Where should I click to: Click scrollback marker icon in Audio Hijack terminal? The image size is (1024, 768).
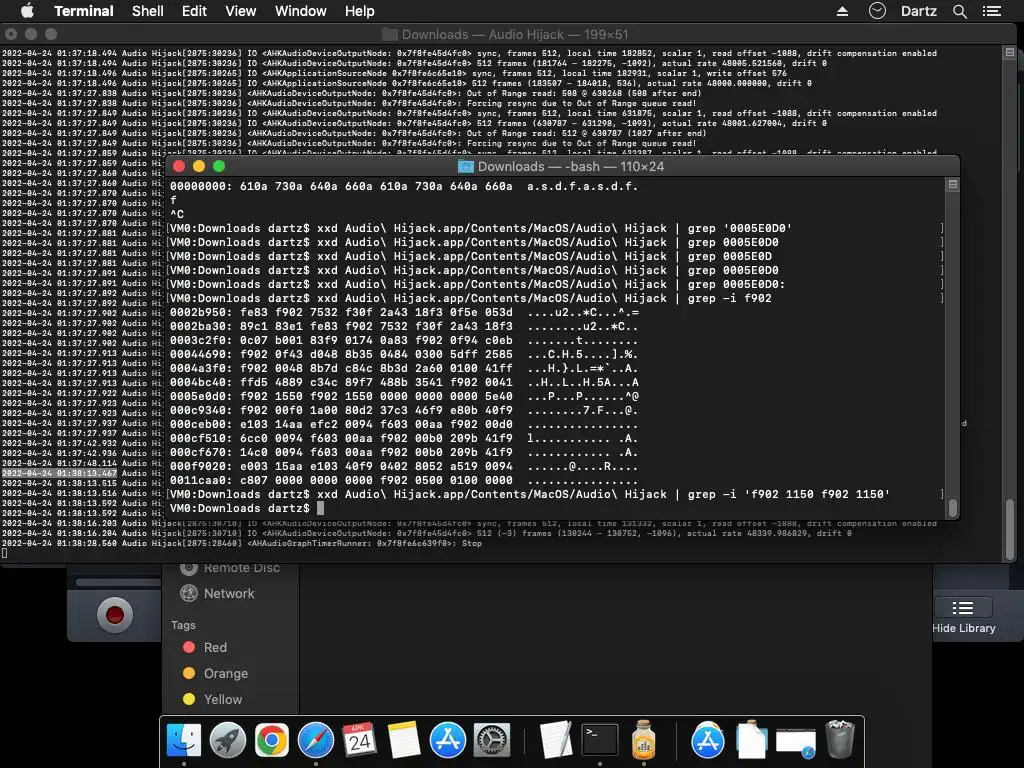[x=1010, y=52]
